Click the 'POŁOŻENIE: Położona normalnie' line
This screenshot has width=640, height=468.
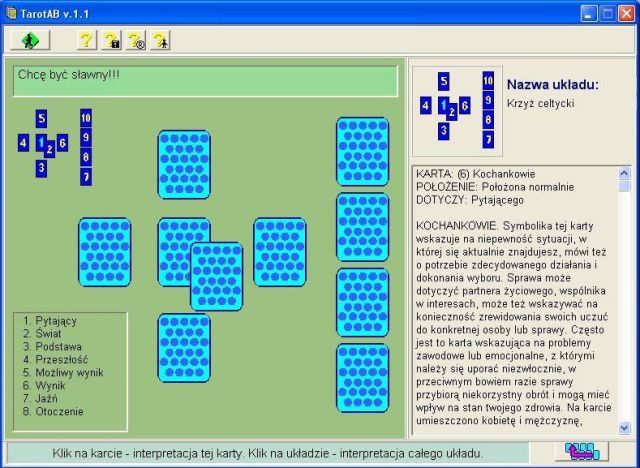pyautogui.click(x=495, y=187)
